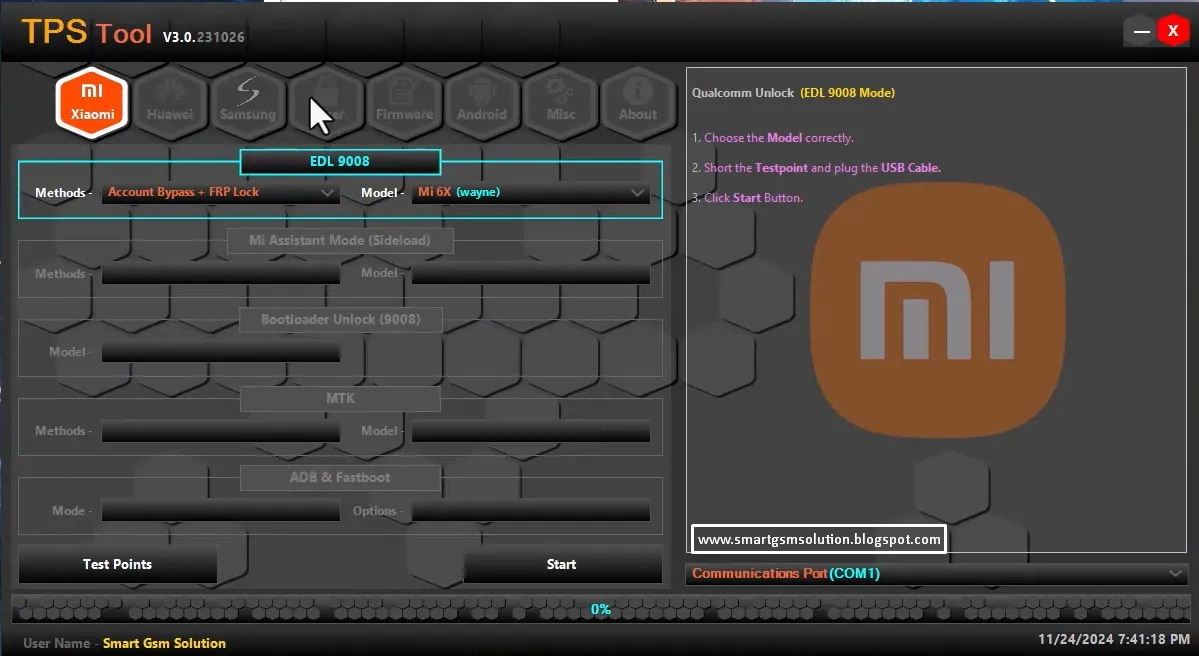Select the Xiaomi hexagon tab

point(92,102)
